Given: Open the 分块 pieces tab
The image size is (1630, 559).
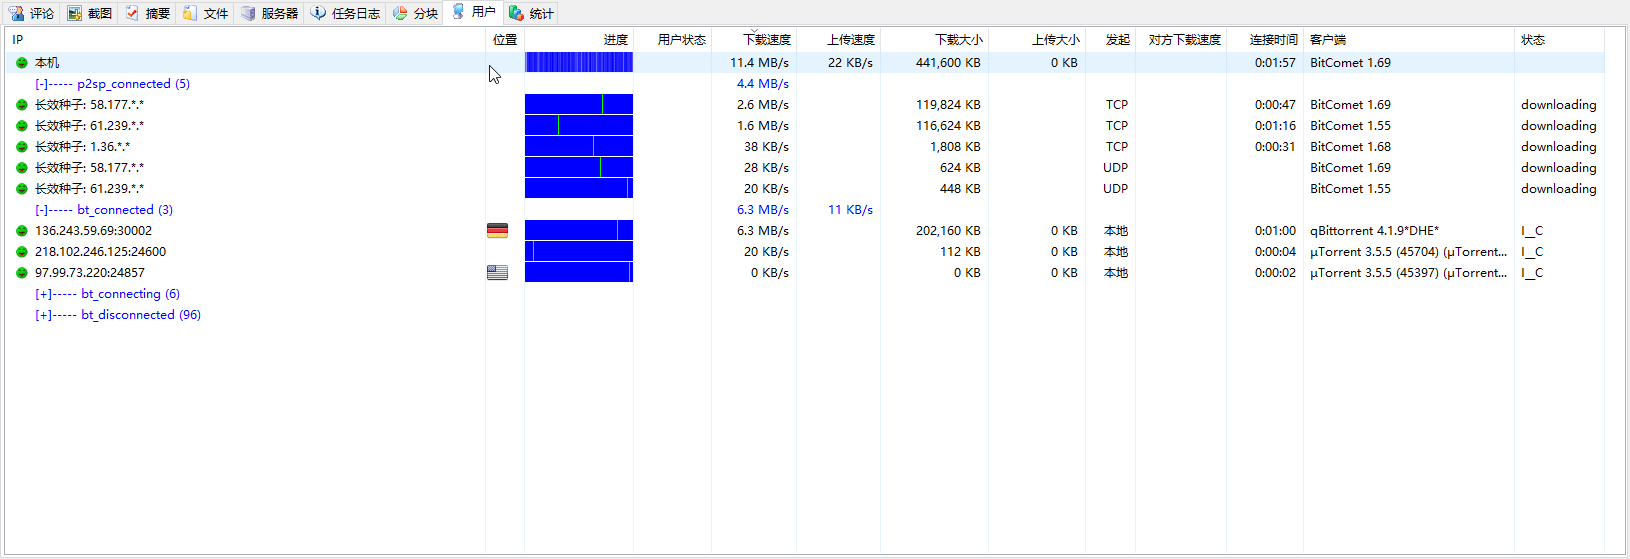Looking at the screenshot, I should (x=415, y=13).
